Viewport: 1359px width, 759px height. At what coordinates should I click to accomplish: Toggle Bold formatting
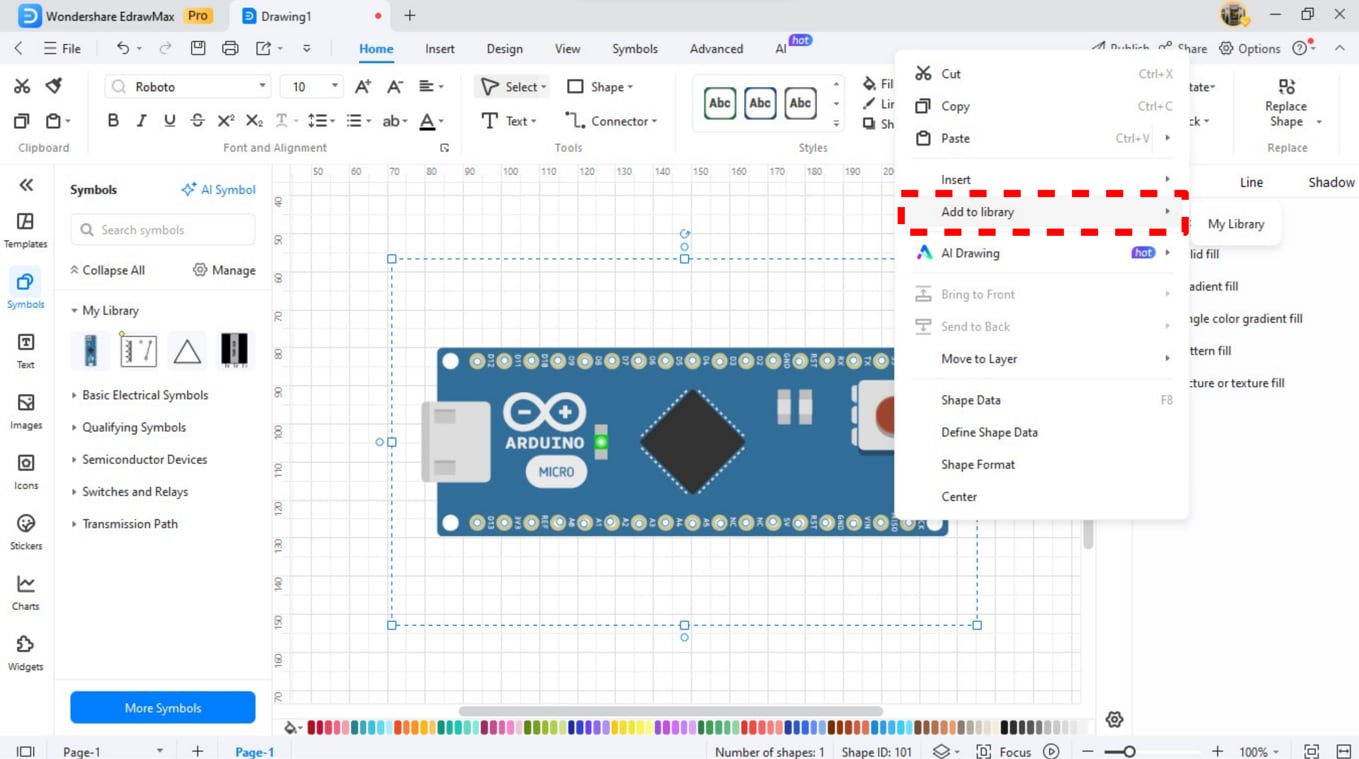click(113, 121)
